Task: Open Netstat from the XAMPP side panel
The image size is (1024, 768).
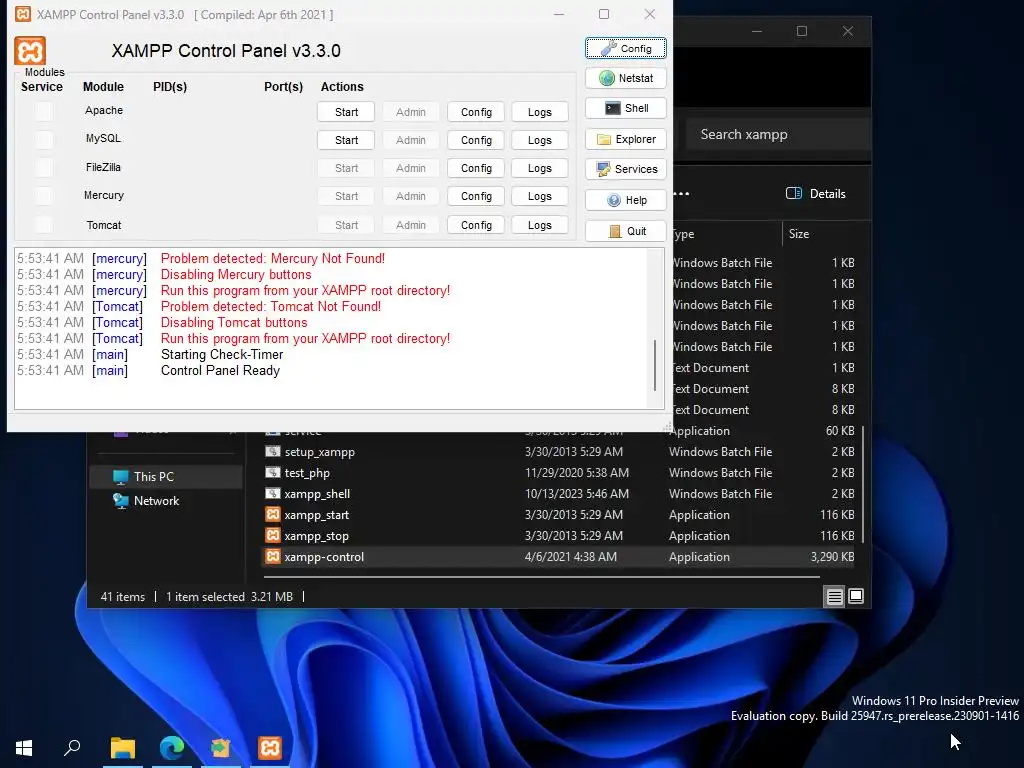Action: pos(625,78)
